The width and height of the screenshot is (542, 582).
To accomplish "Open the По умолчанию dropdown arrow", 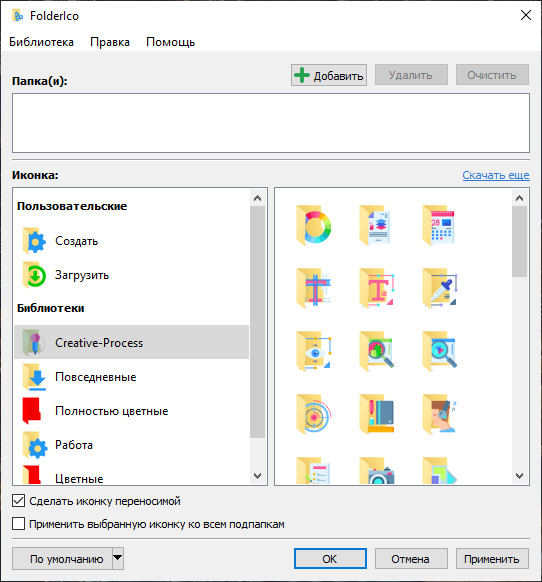I will tap(118, 558).
